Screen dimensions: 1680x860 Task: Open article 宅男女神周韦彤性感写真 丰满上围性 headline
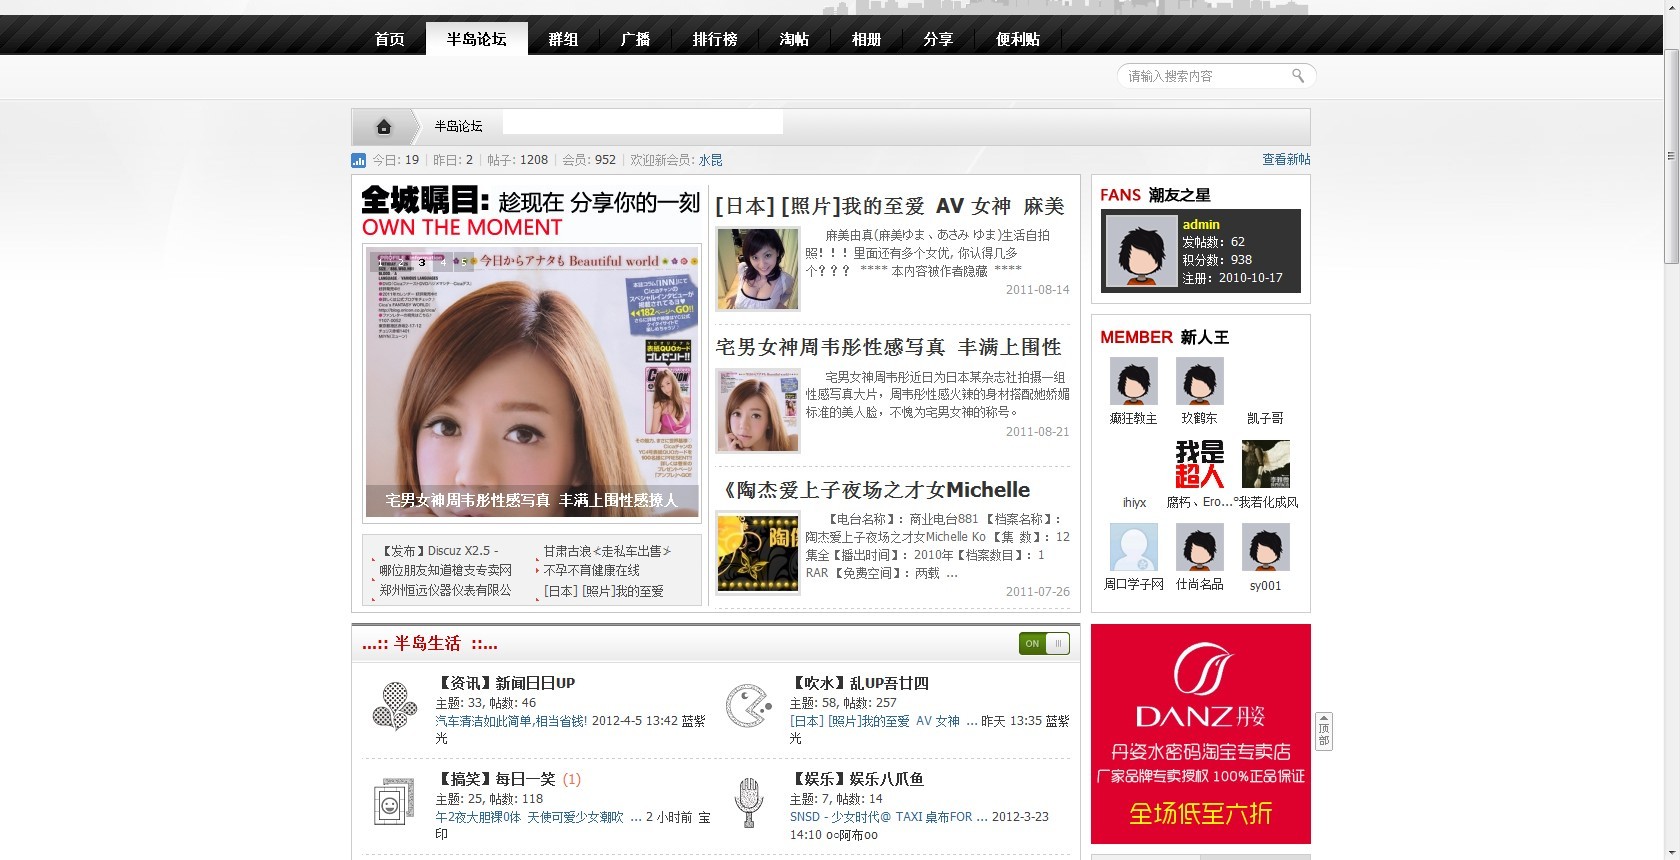point(888,347)
